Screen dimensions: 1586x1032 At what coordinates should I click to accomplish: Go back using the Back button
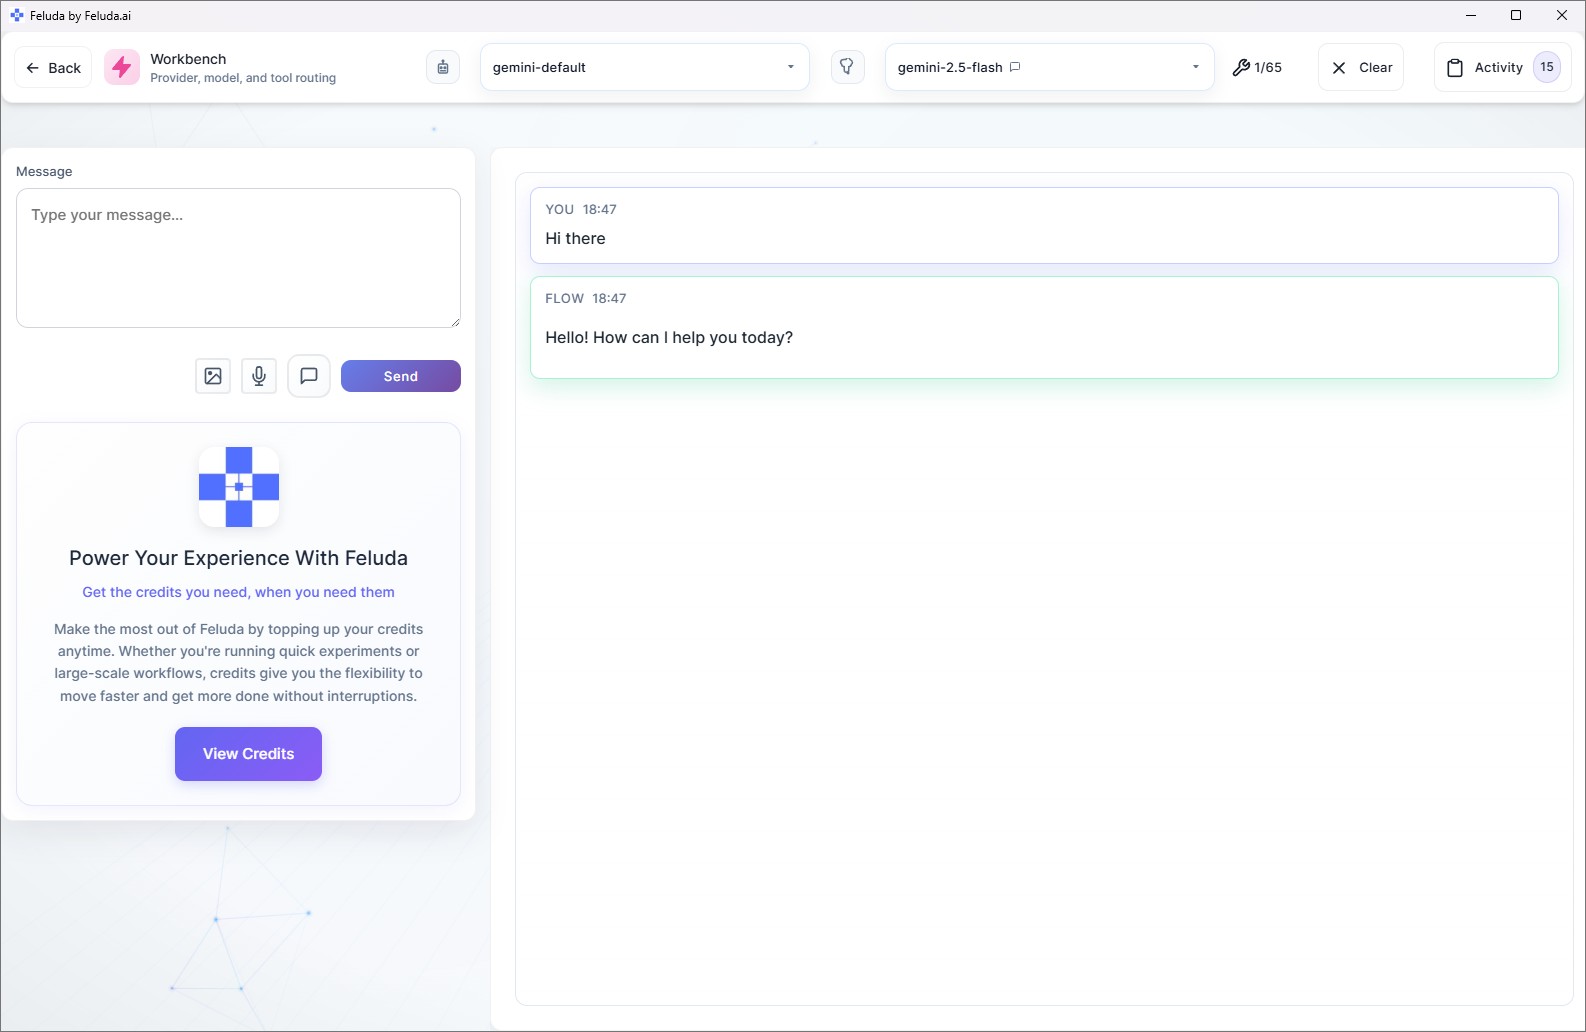click(54, 68)
